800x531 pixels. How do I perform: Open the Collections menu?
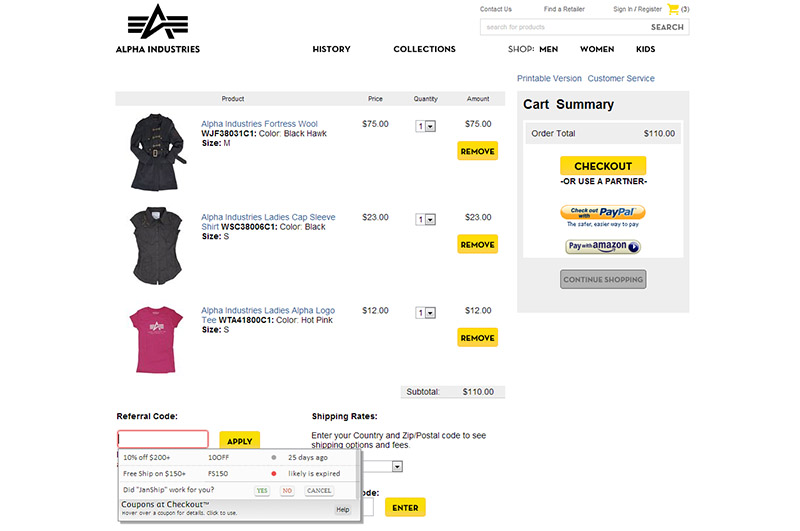424,49
